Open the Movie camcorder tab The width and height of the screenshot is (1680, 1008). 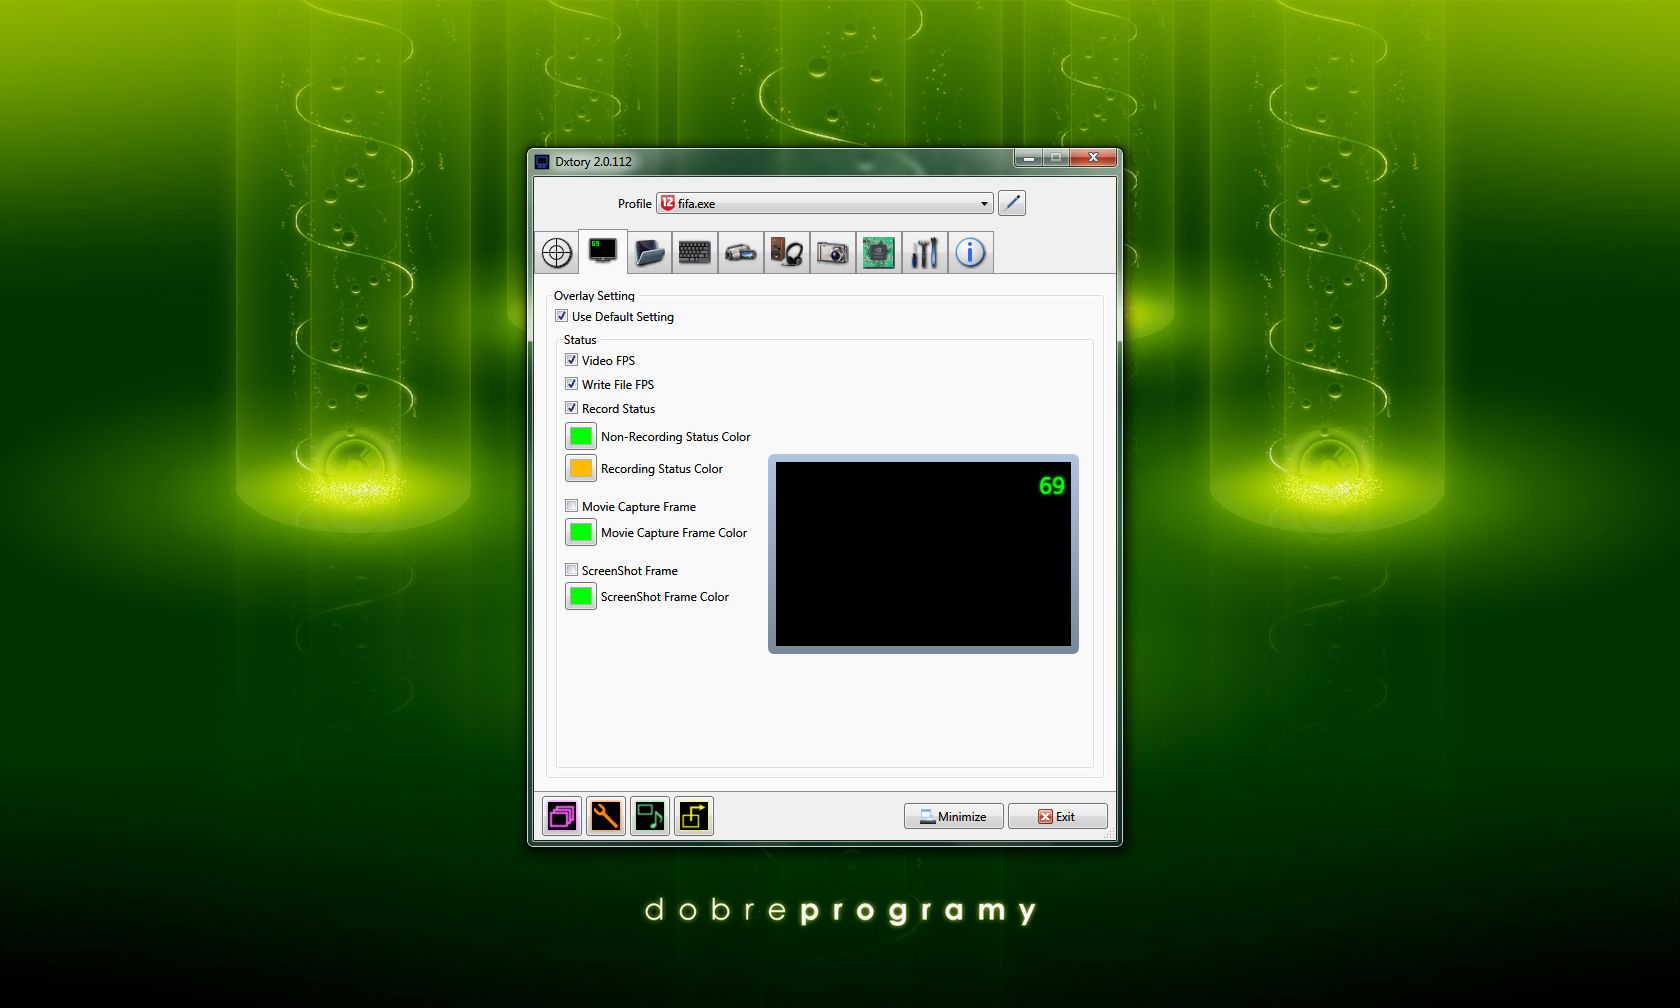pyautogui.click(x=740, y=252)
